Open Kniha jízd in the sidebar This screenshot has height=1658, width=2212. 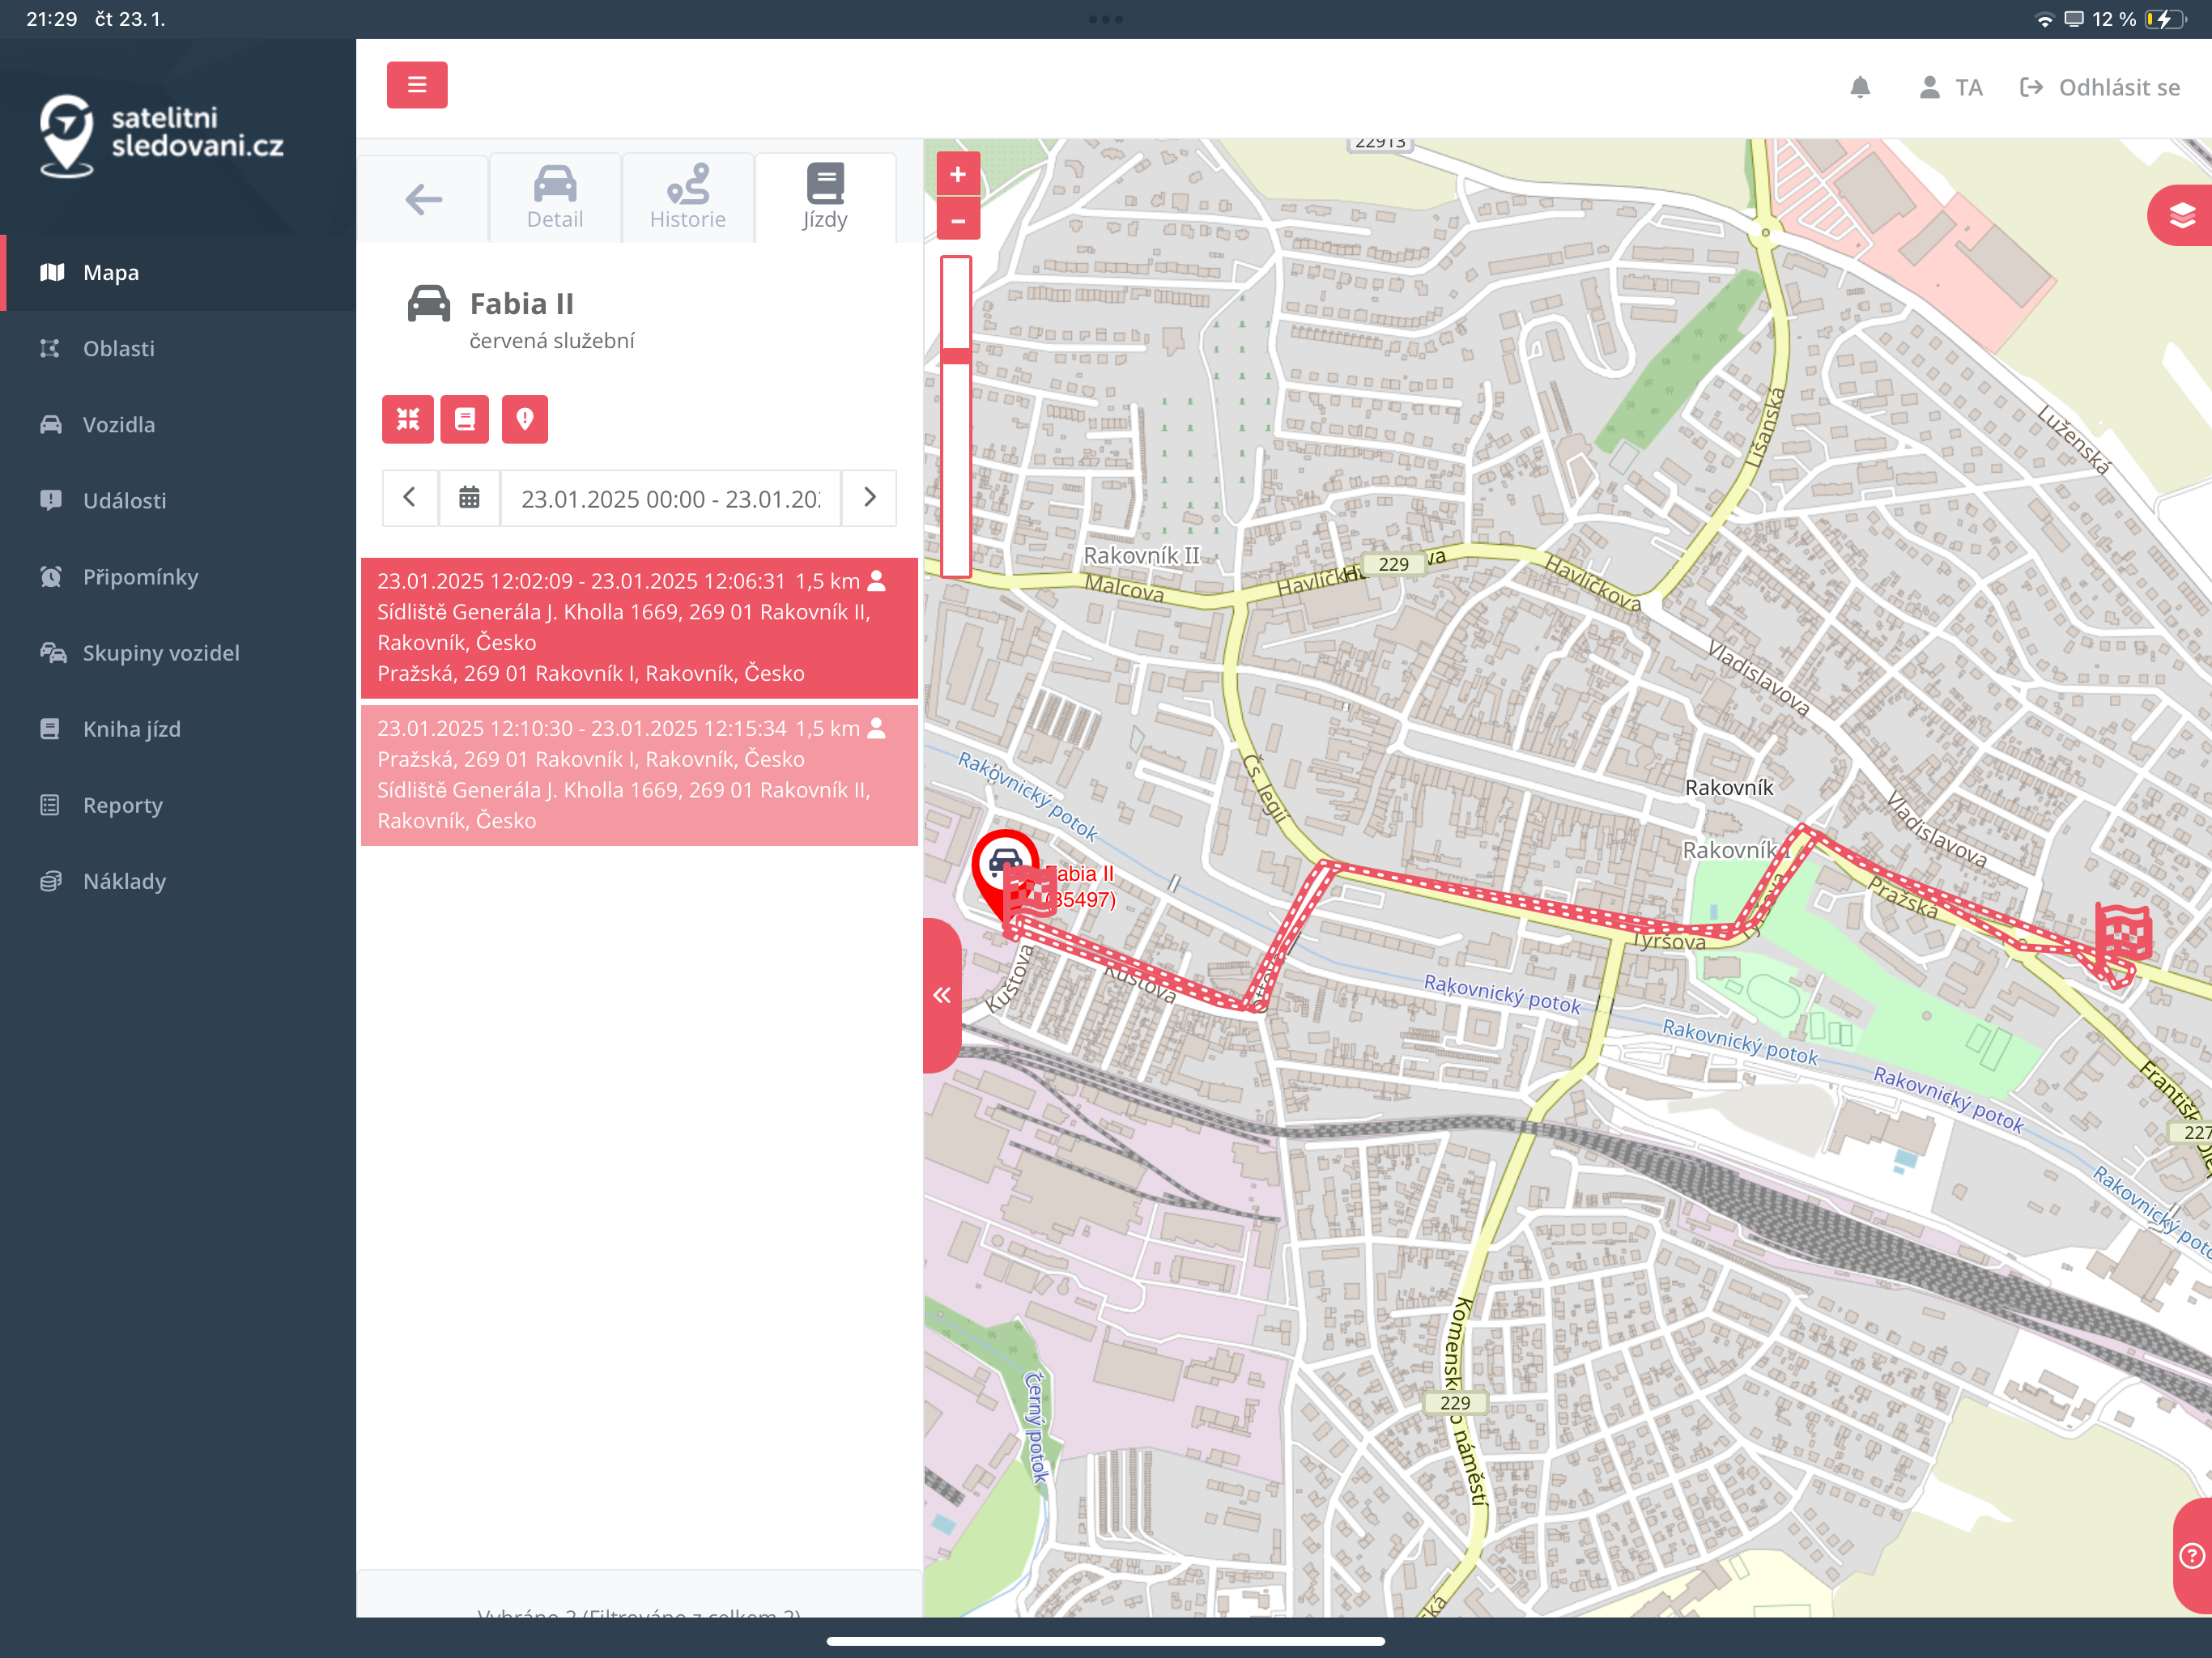(178, 729)
